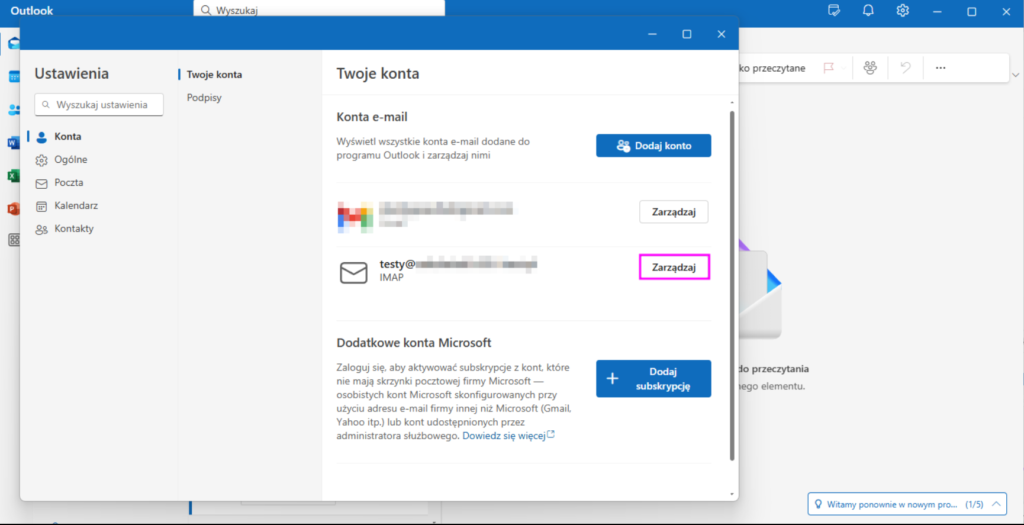Open Ogólne settings category

click(x=70, y=160)
